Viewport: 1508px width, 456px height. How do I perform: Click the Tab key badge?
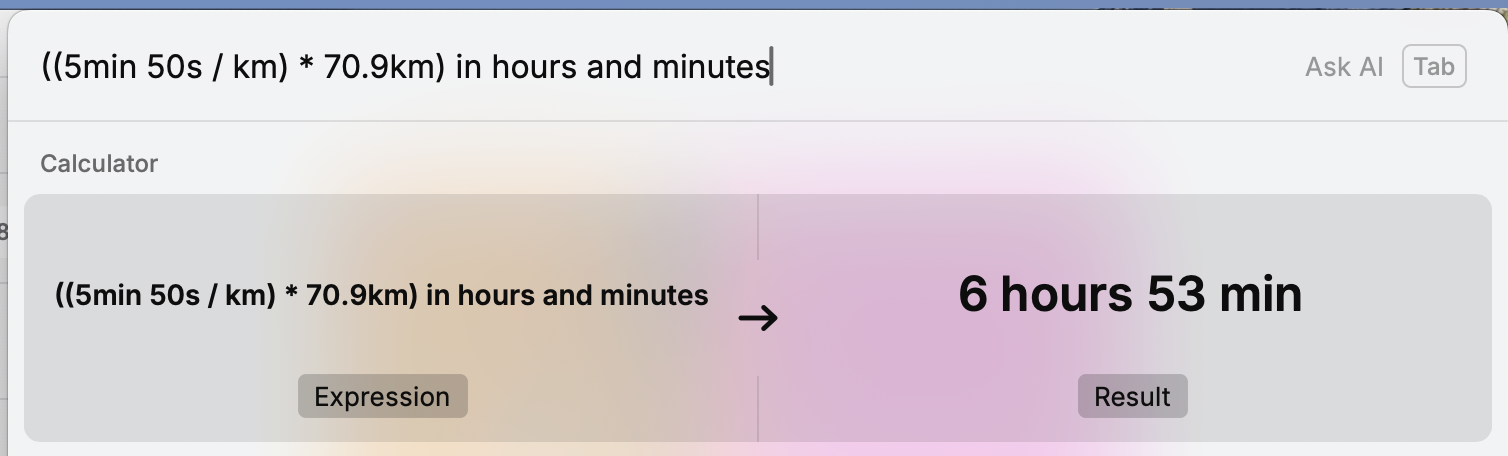pyautogui.click(x=1434, y=67)
